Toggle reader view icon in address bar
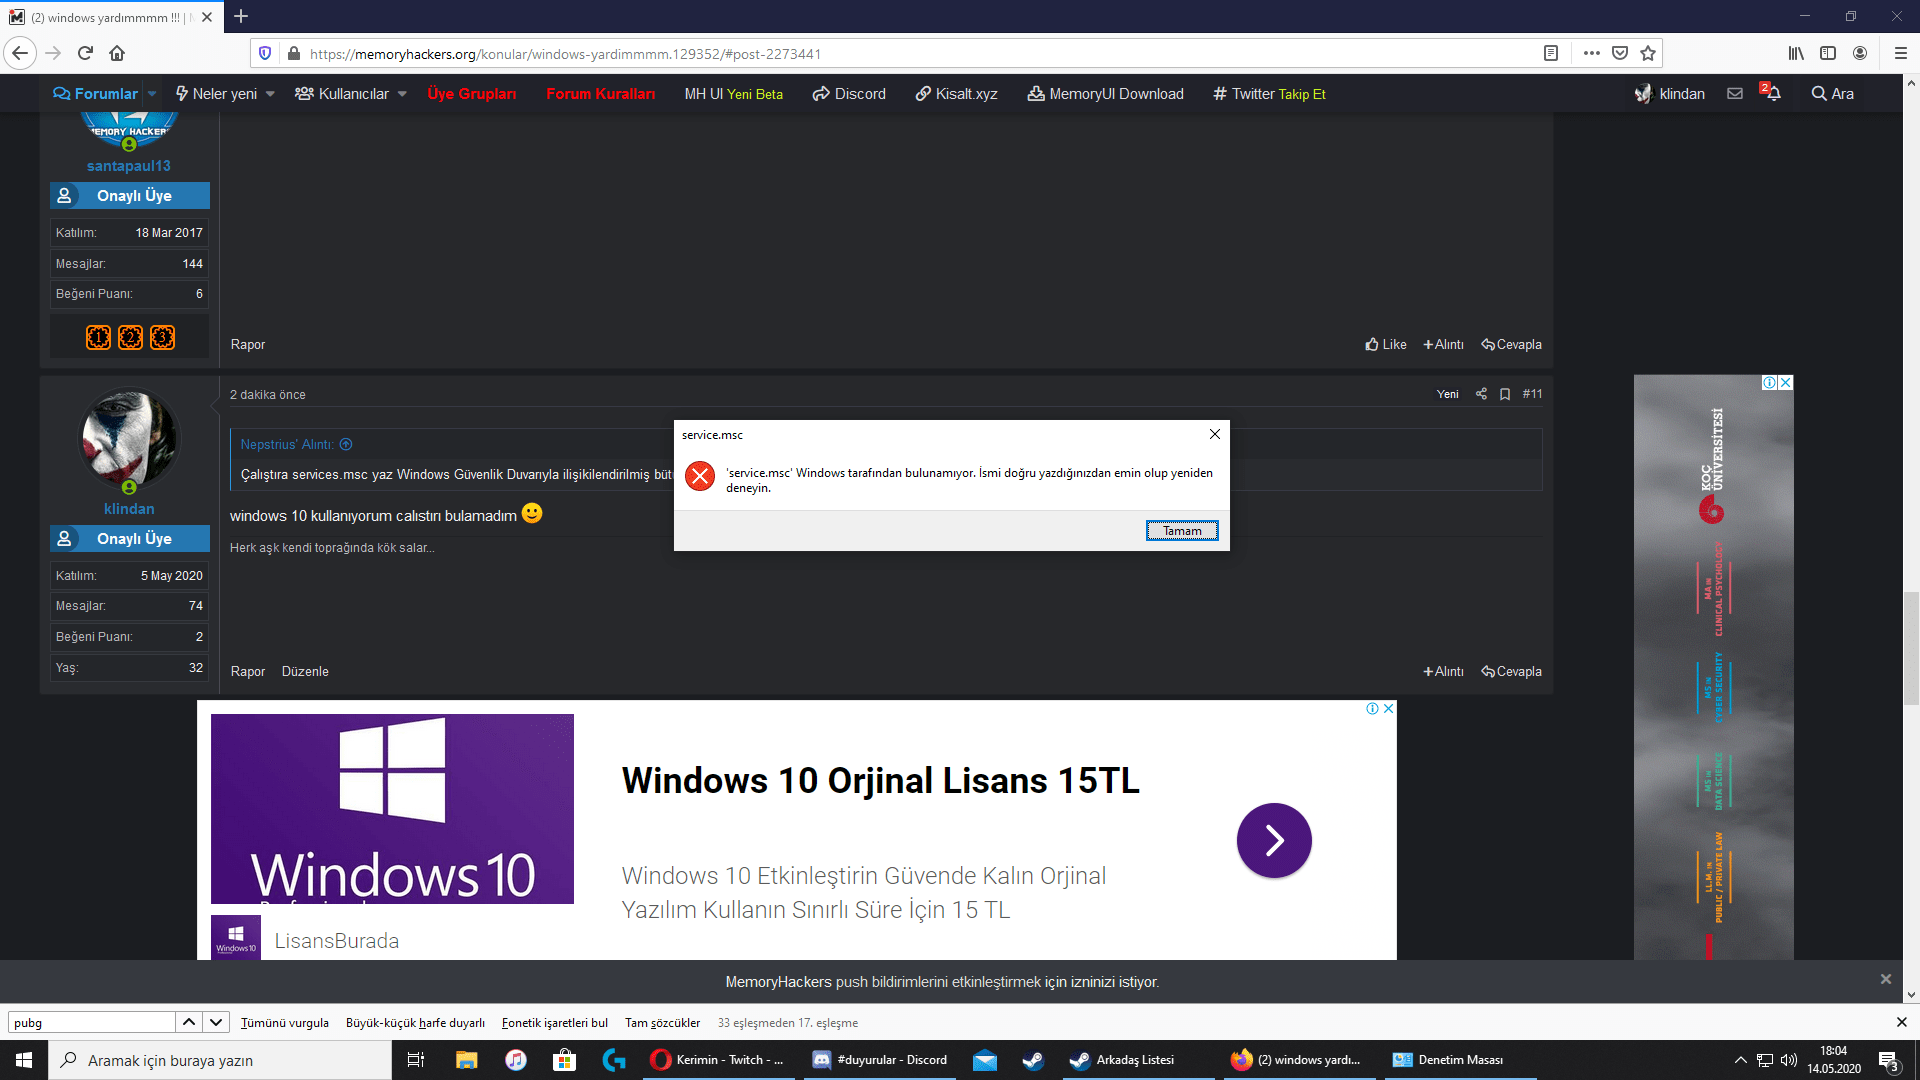This screenshot has height=1080, width=1920. pyautogui.click(x=1551, y=53)
